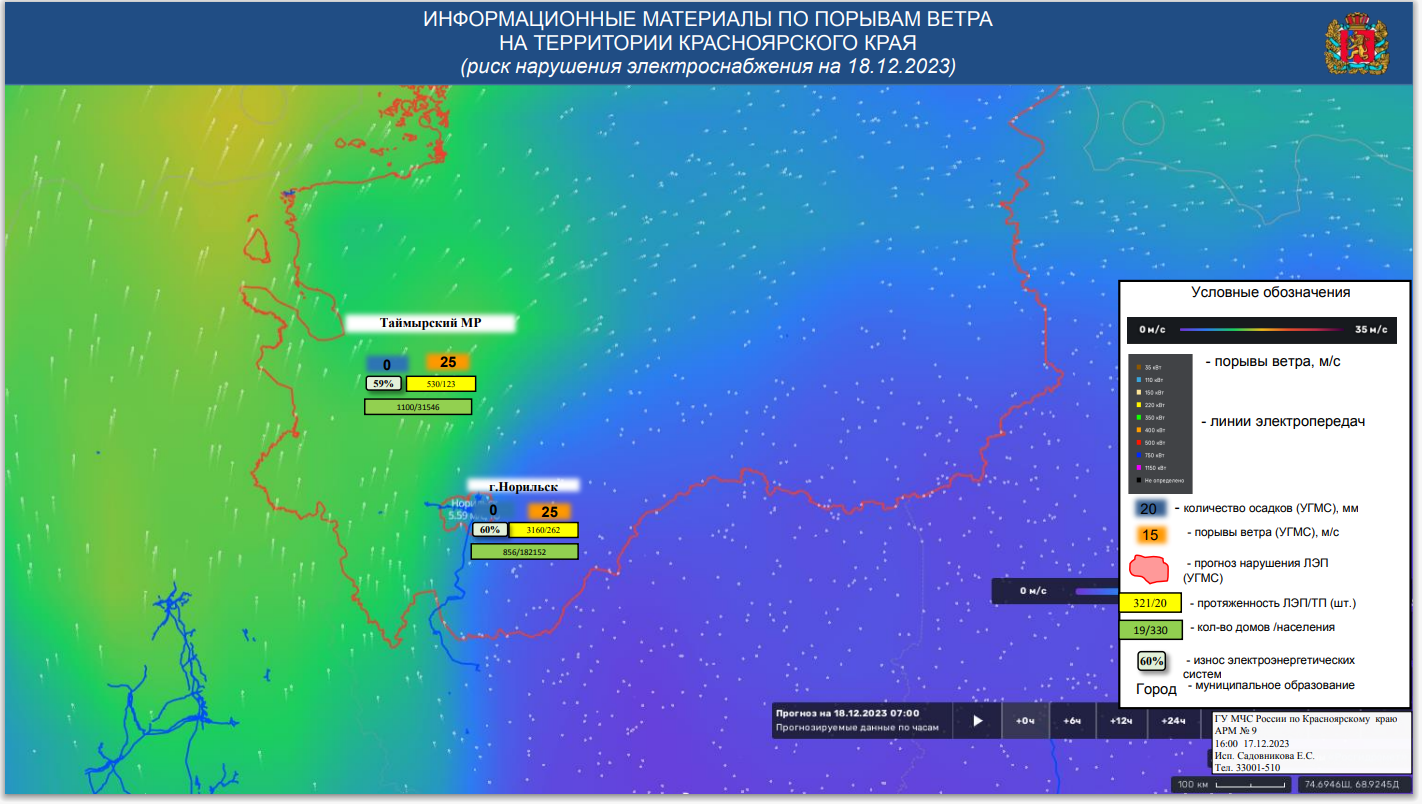The image size is (1422, 804).
Task: Click the 'Тел. 33001-510' phone line
Action: pyautogui.click(x=1247, y=768)
